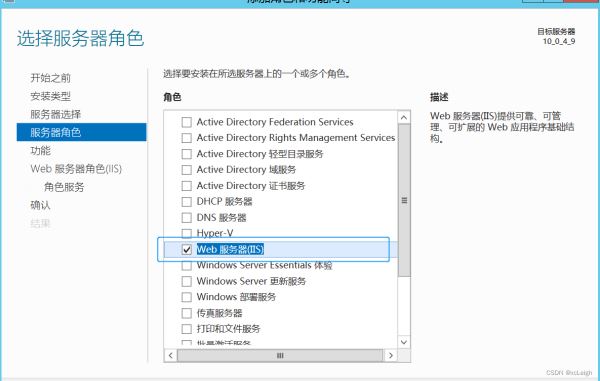This screenshot has width=600, height=381.
Task: Click the horizontal scrollbar thumb below roles
Action: click(x=280, y=355)
